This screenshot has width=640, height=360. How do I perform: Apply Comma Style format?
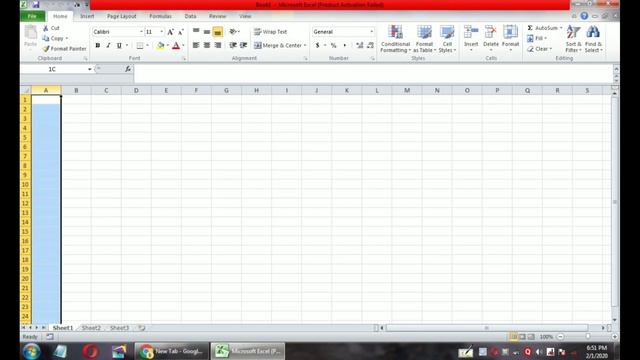point(345,45)
